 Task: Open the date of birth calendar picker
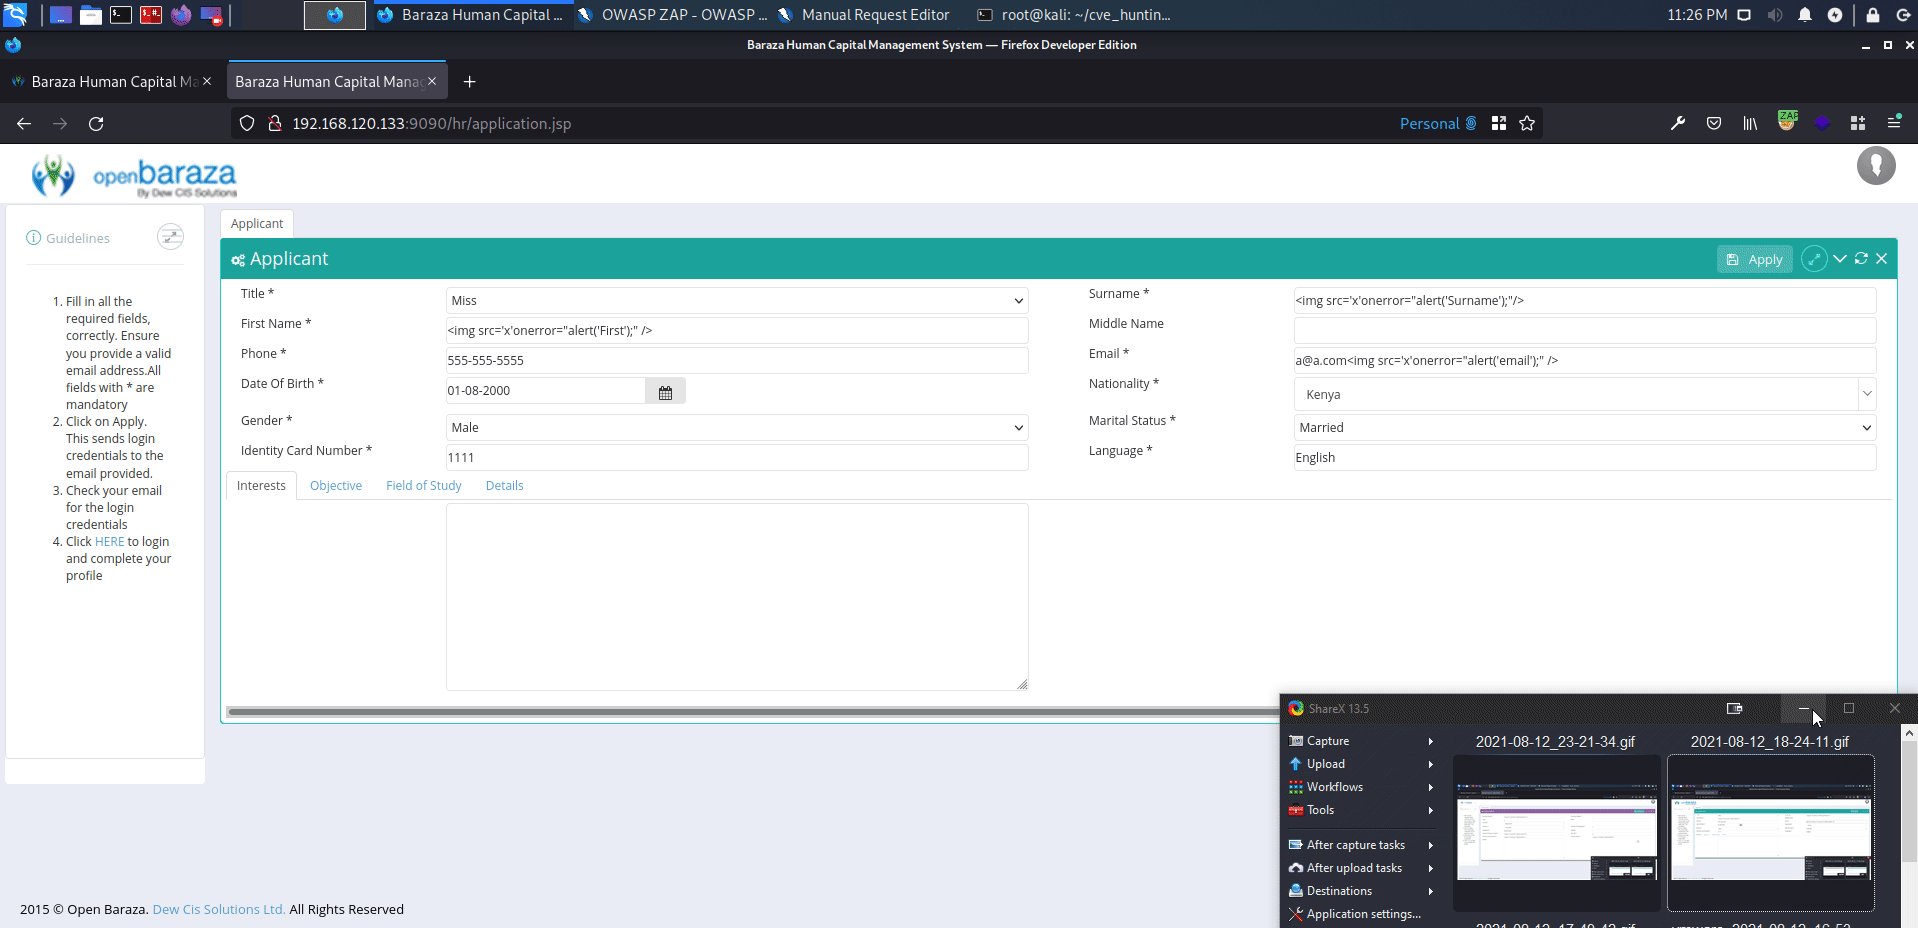click(x=665, y=392)
